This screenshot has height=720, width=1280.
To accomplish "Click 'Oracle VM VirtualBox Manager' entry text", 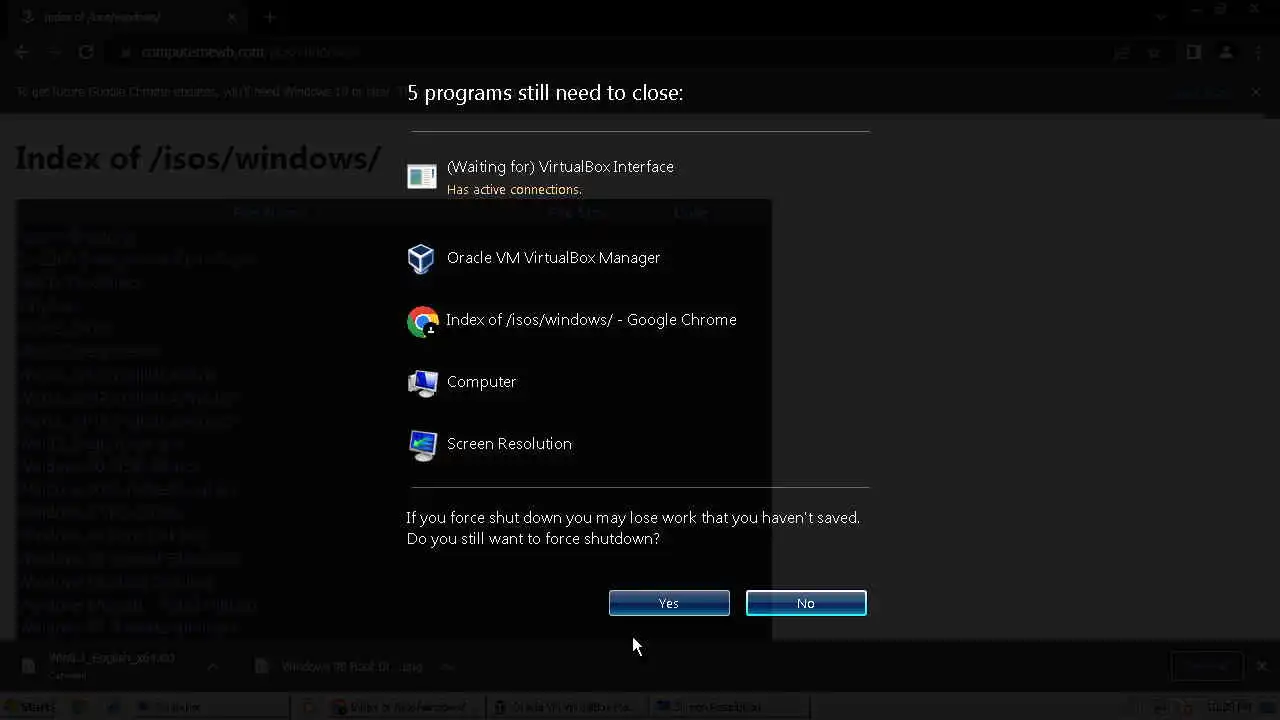I will 553,258.
